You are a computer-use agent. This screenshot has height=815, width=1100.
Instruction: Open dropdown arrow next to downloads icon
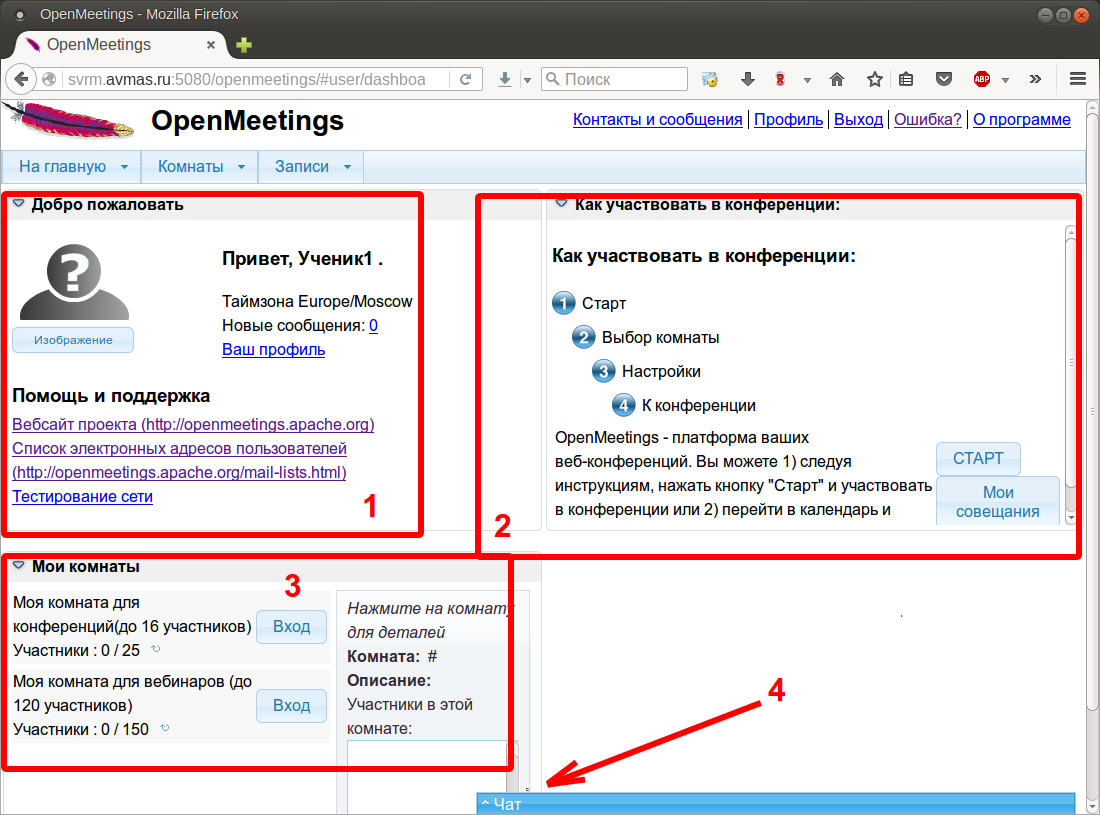pos(528,80)
